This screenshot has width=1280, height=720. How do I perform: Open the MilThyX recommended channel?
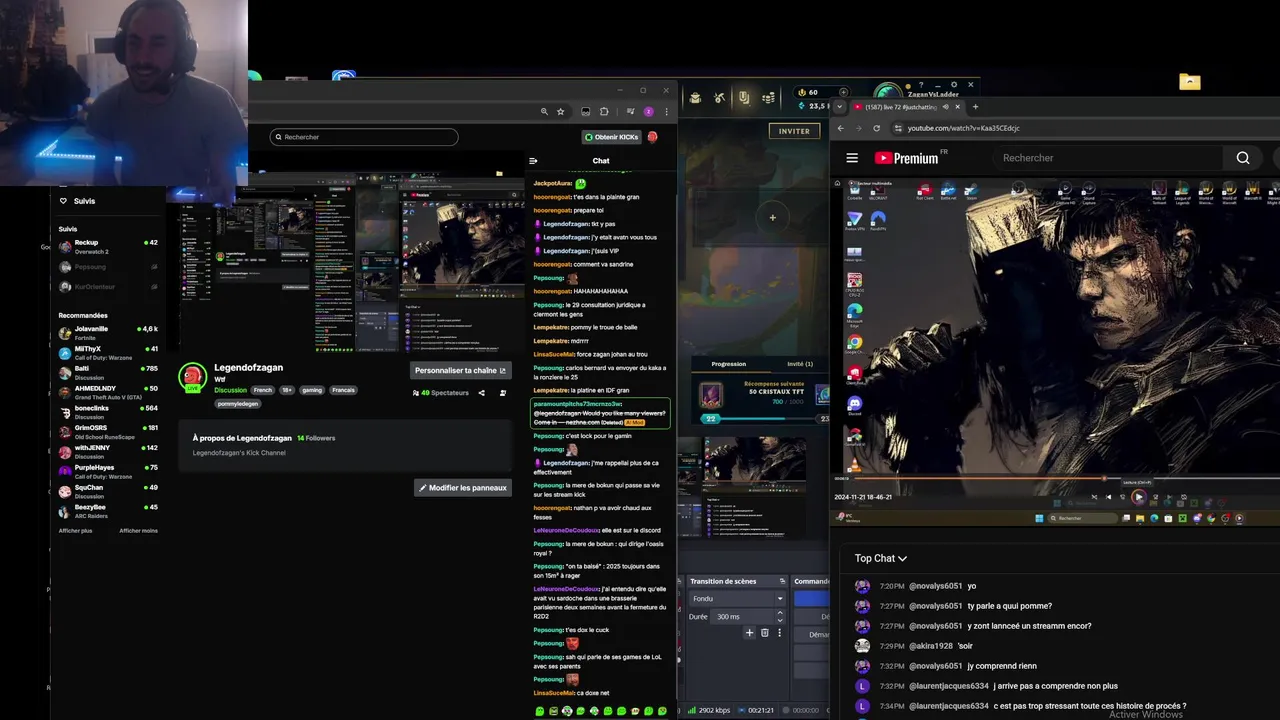108,352
